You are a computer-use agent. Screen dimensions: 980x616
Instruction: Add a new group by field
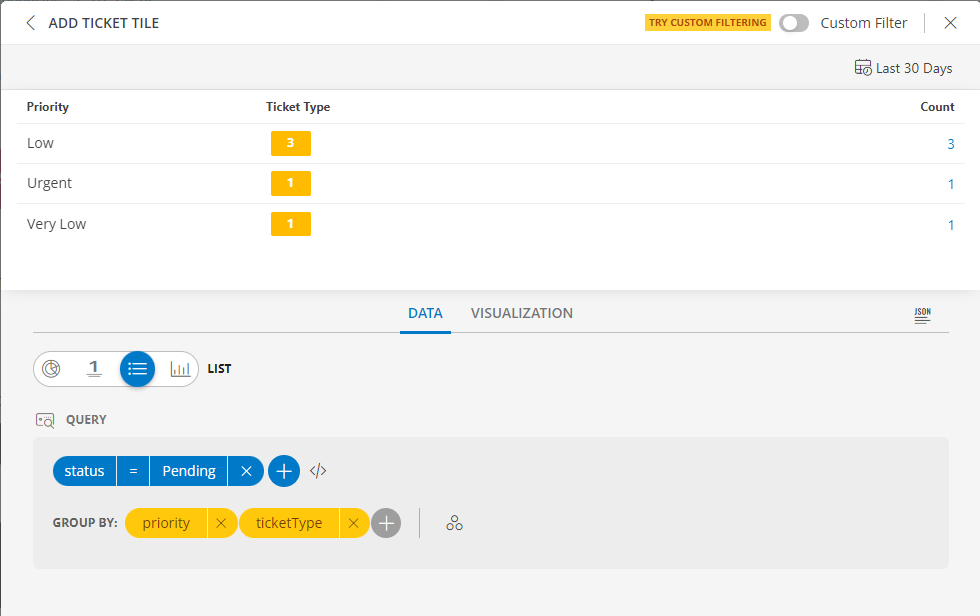[x=386, y=522]
